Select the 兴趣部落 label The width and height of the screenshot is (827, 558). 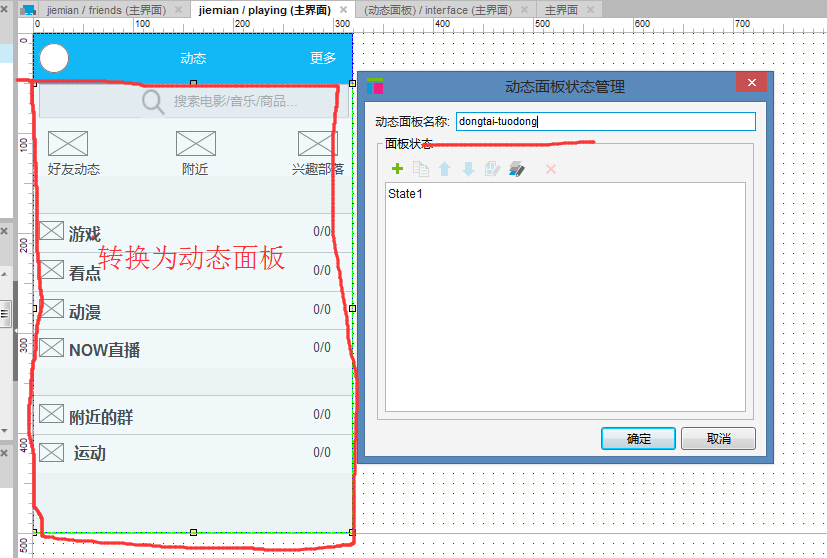click(x=318, y=169)
